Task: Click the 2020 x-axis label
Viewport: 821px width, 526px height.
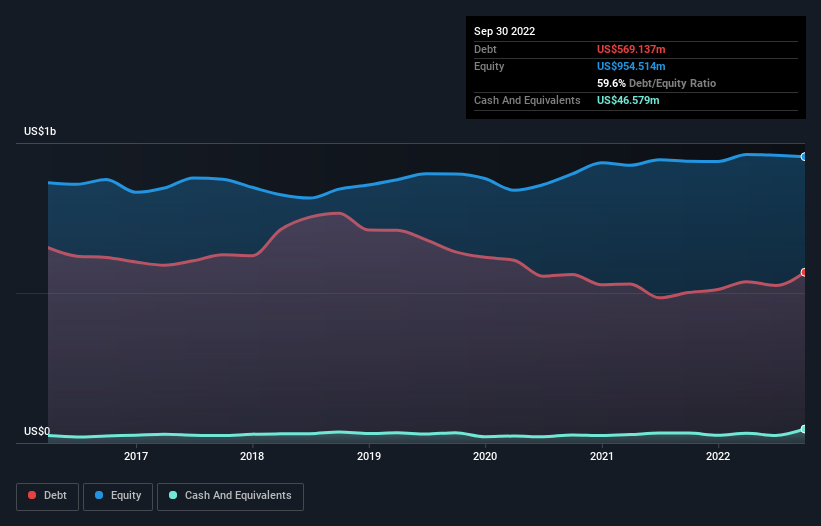Action: pos(485,456)
